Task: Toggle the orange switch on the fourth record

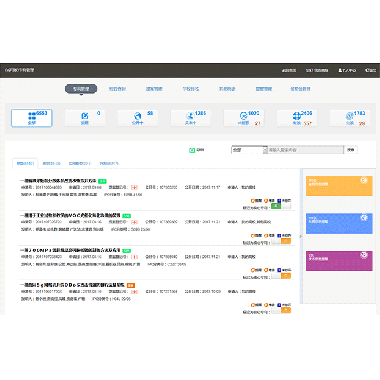Action: pyautogui.click(x=281, y=310)
